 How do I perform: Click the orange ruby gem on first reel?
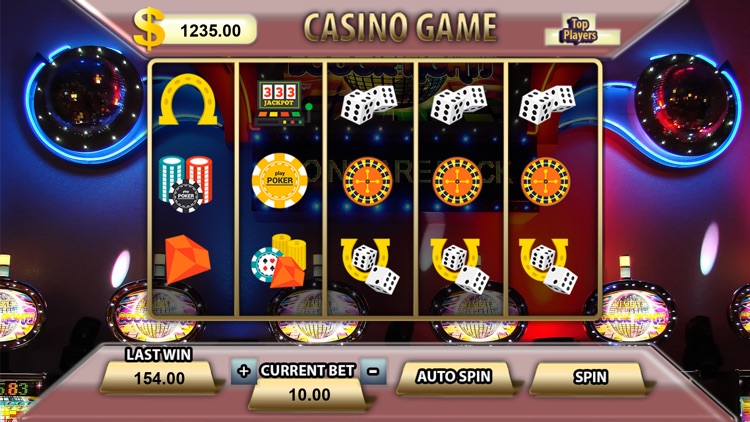188,260
